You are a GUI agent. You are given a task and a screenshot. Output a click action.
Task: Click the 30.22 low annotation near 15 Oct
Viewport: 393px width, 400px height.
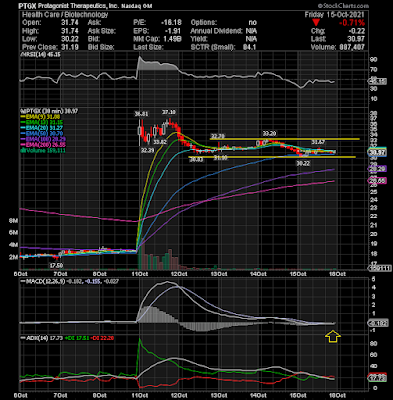pyautogui.click(x=303, y=163)
